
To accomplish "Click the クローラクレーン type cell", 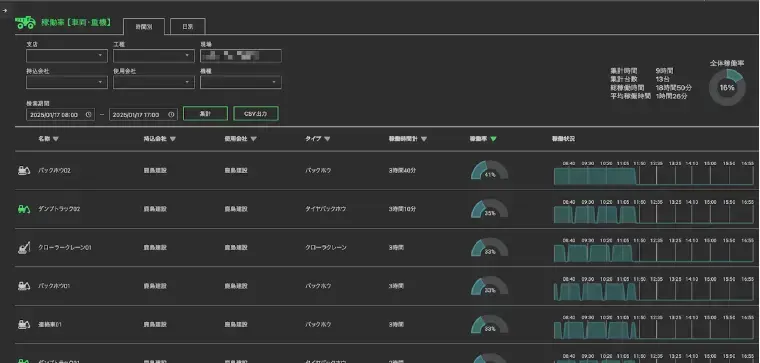I will click(x=326, y=248).
